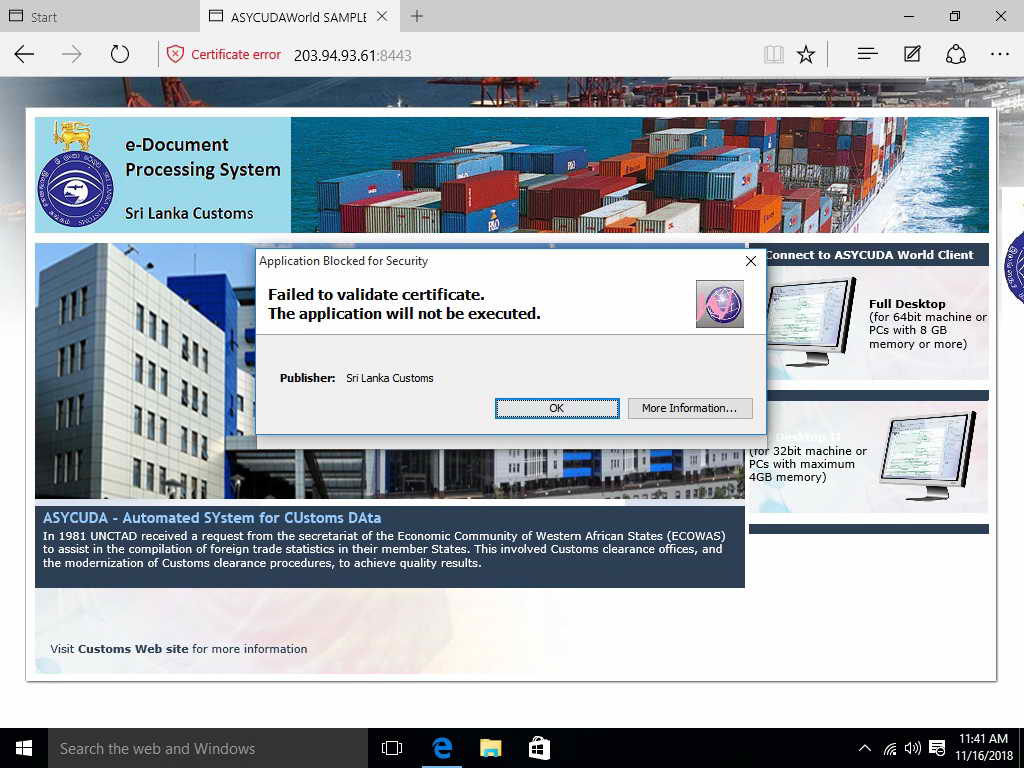
Task: Click the red Certificate error shield
Action: point(175,54)
